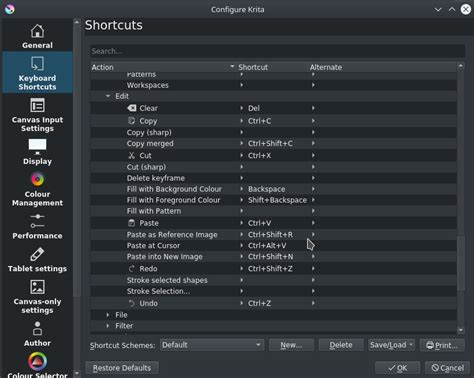
Task: Confirm with the OK button
Action: click(x=397, y=368)
